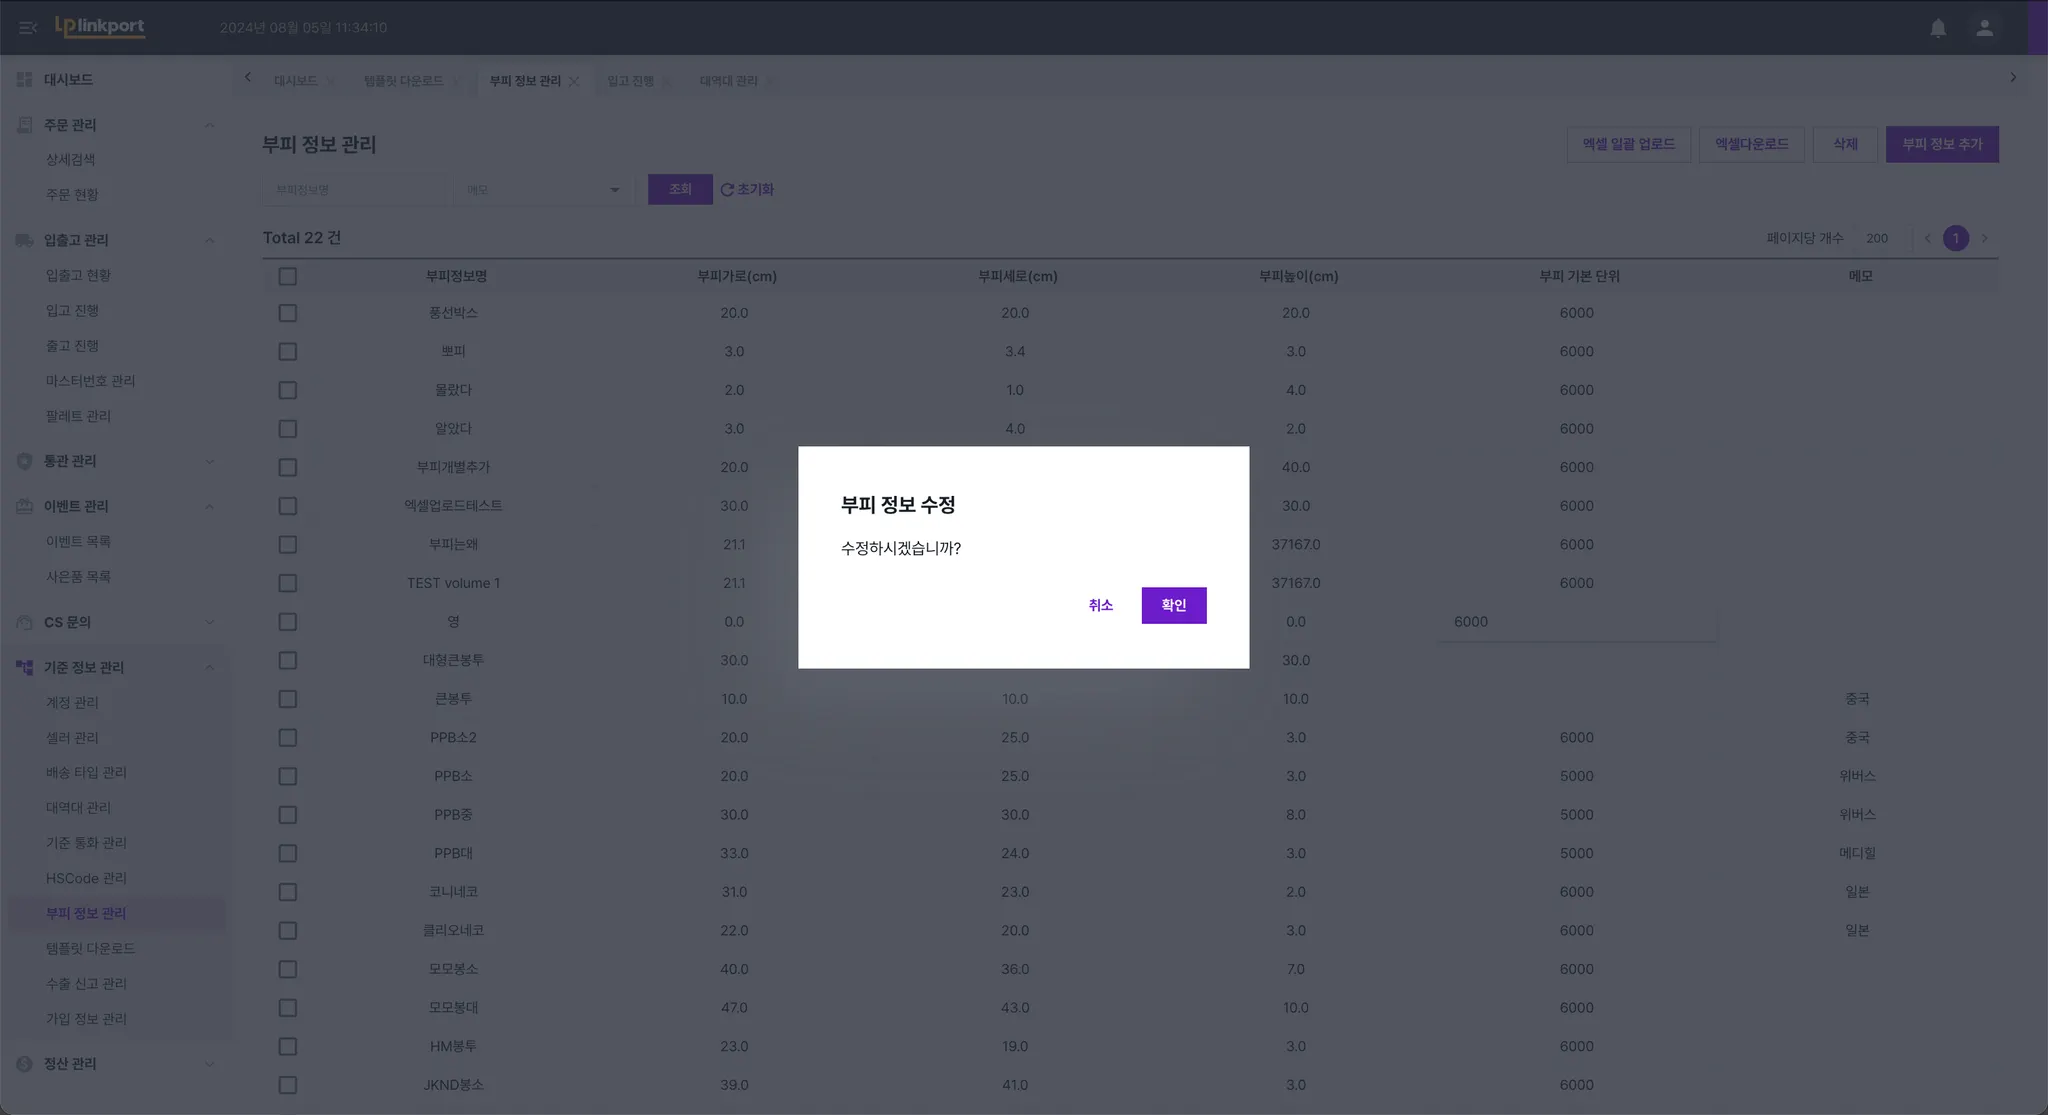2048x1115 pixels.
Task: Cancel the dialog with 취소
Action: point(1100,605)
